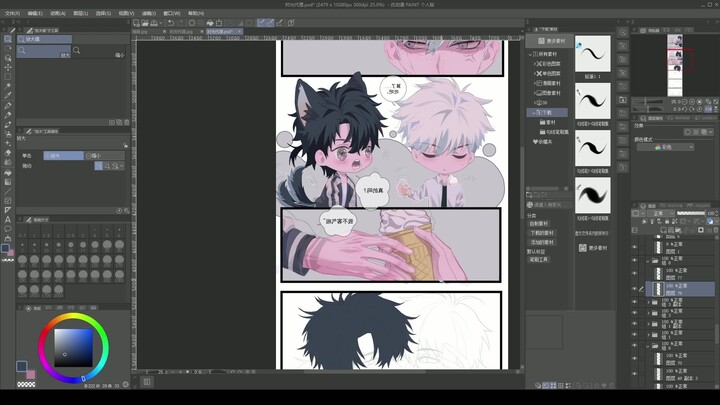Click the fill paint icon in the command bar
The height and width of the screenshot is (405, 720).
[210, 22]
